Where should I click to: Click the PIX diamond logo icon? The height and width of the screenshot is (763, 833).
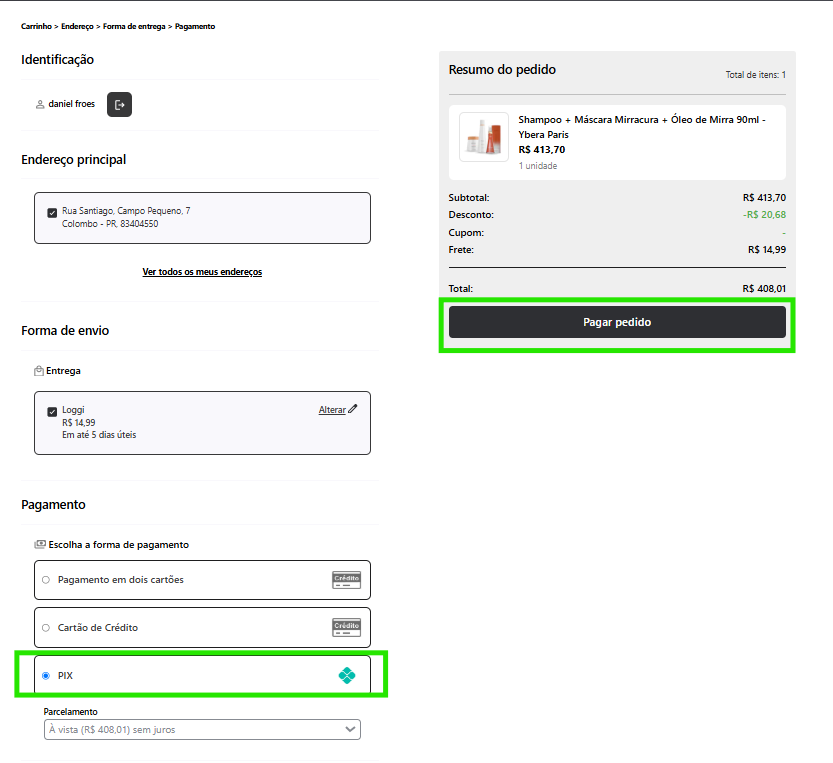click(x=347, y=675)
